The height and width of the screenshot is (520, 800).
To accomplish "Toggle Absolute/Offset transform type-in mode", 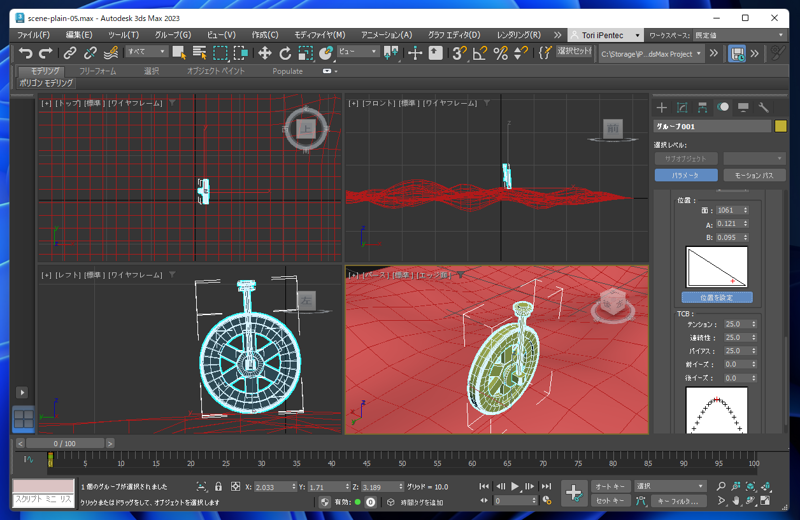I will point(235,486).
